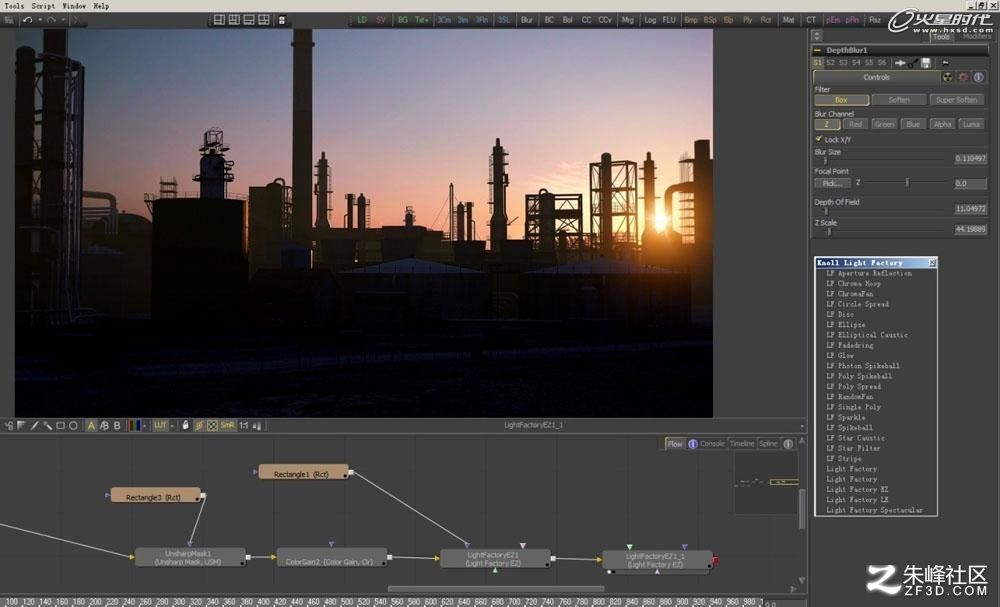Screen dimensions: 1000x607
Task: Open the Window menu
Action: [74, 6]
